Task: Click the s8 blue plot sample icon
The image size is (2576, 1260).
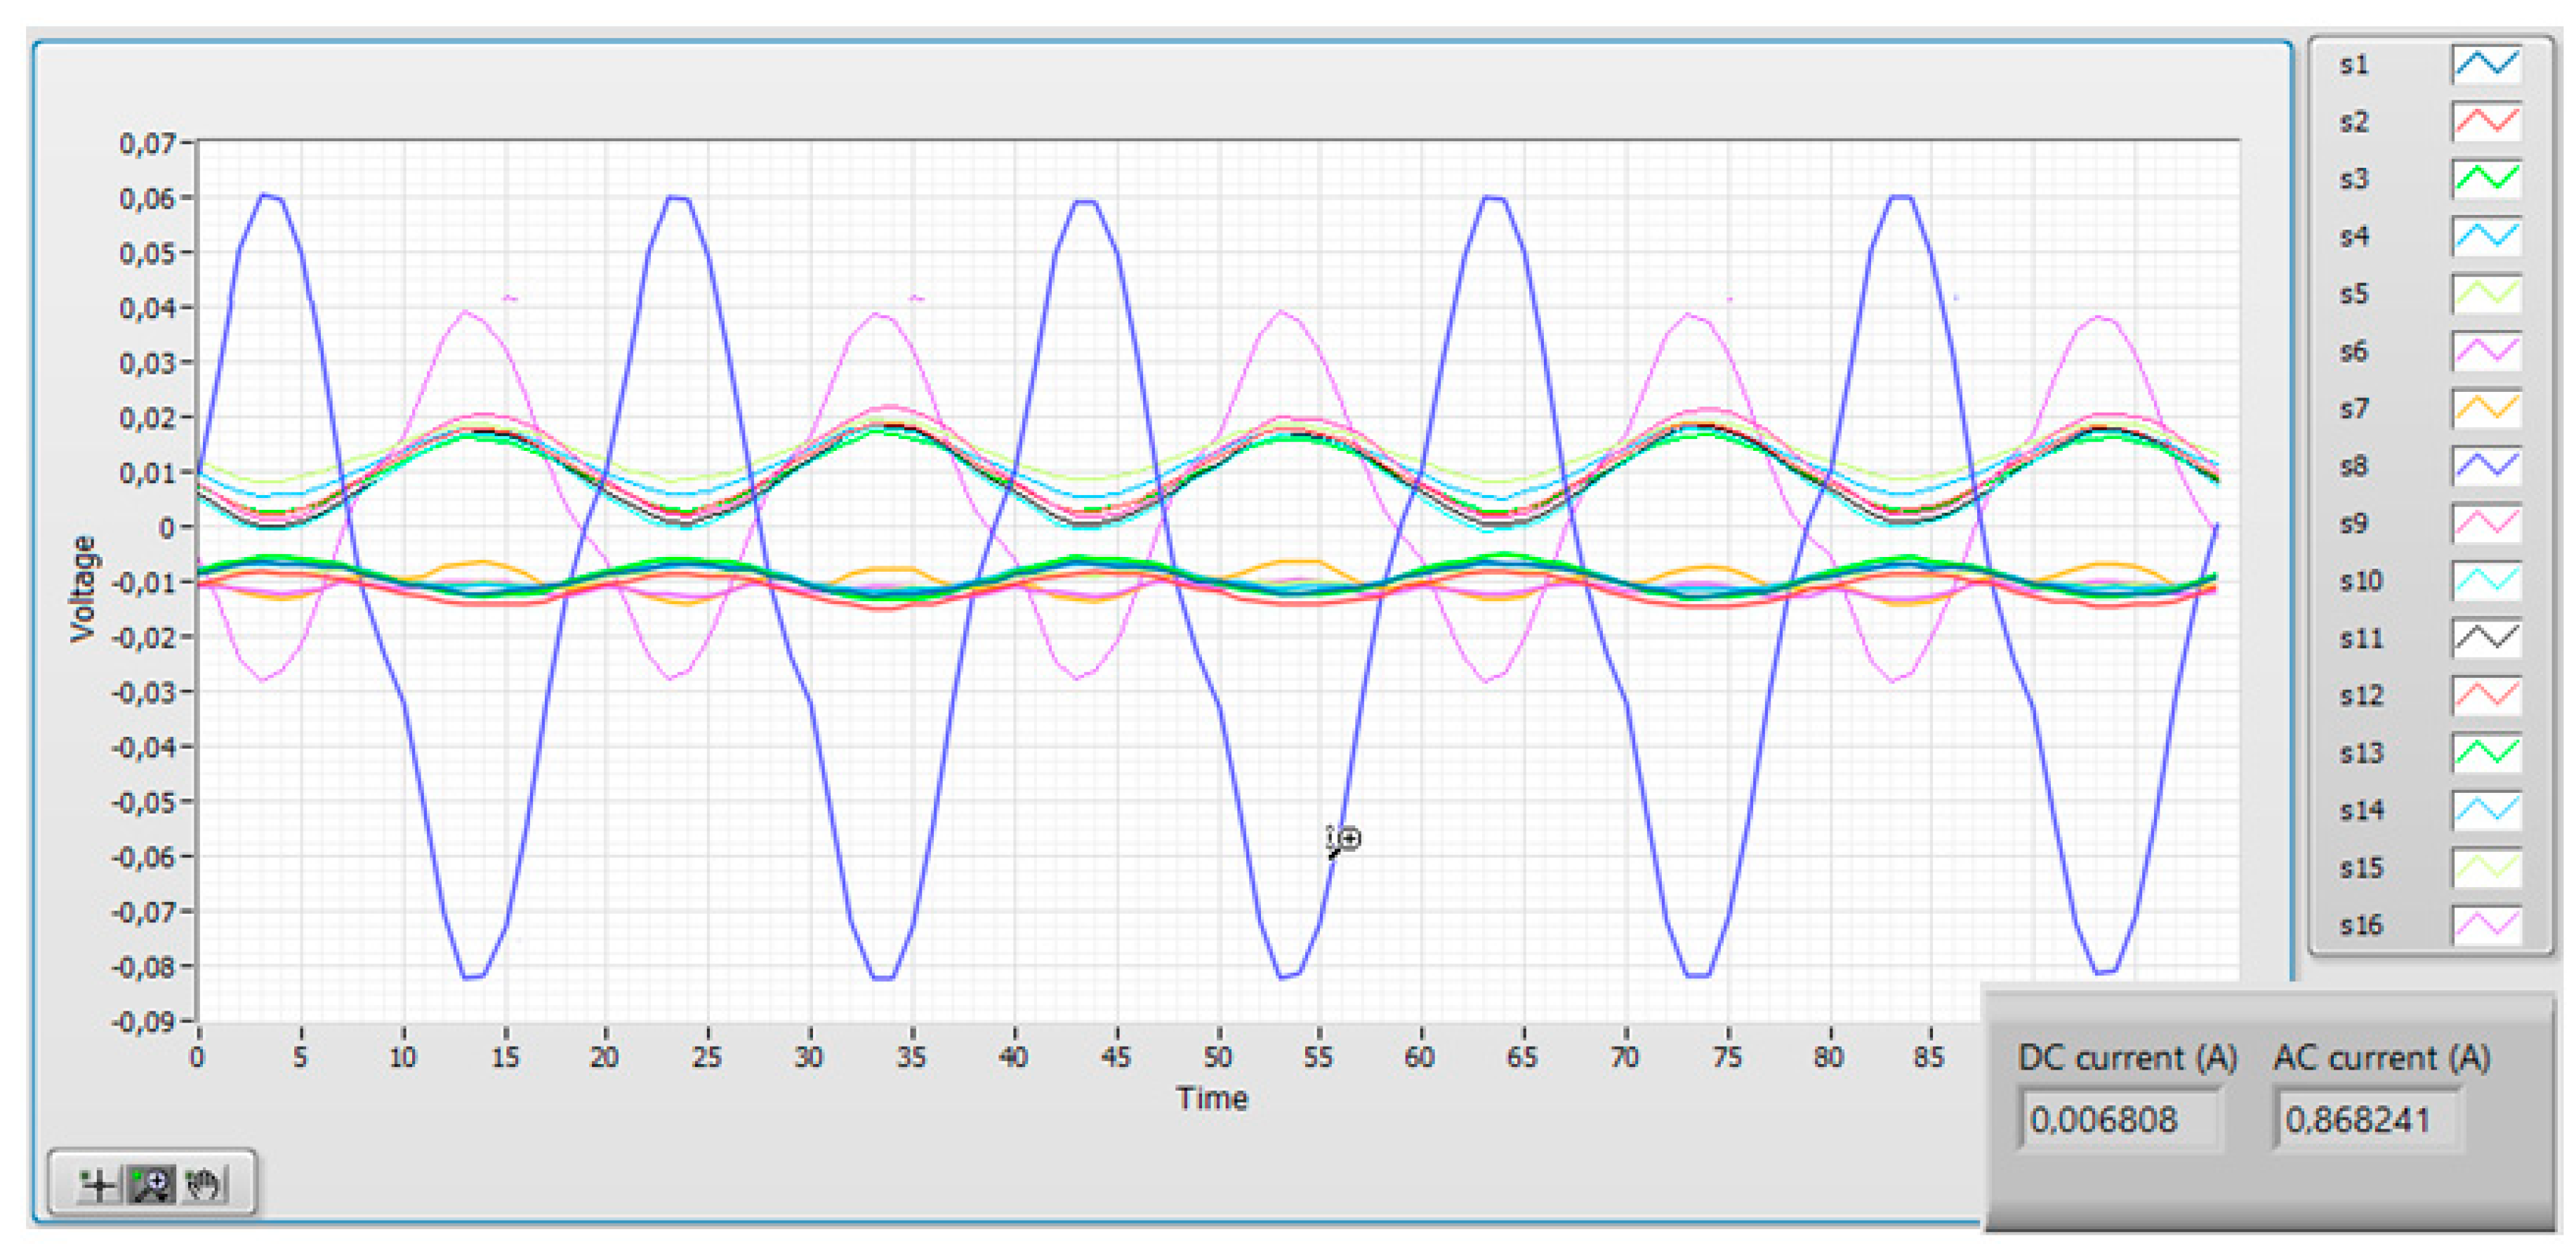Action: tap(2486, 467)
